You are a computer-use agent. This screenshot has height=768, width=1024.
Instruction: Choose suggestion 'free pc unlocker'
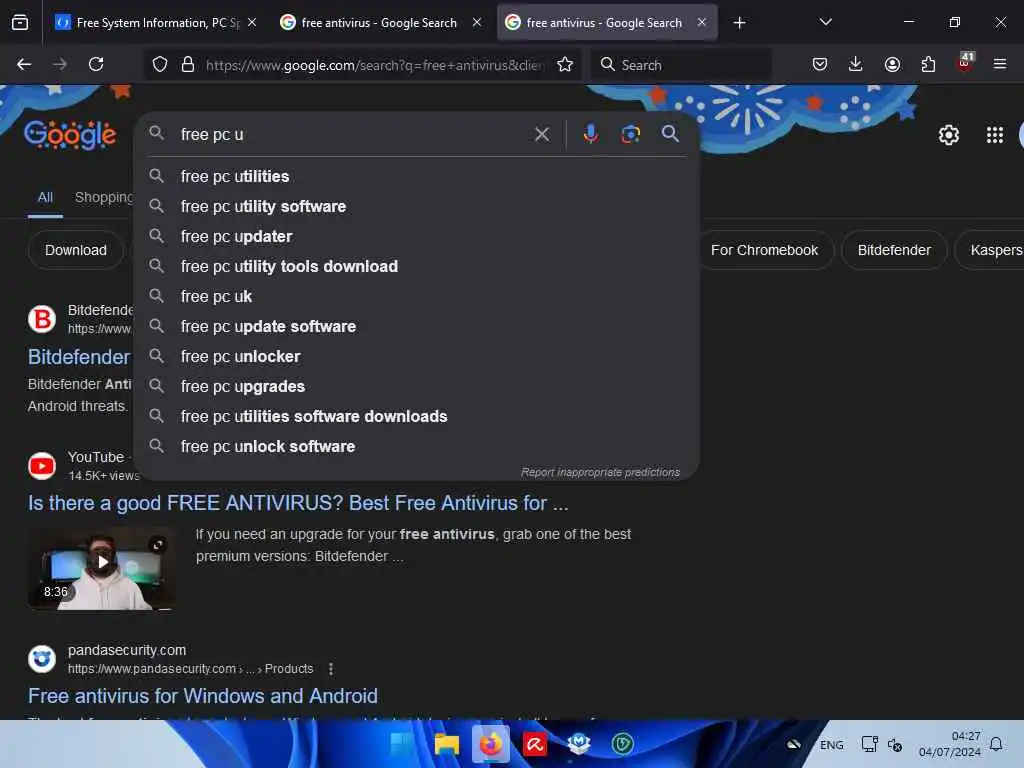pos(417,357)
